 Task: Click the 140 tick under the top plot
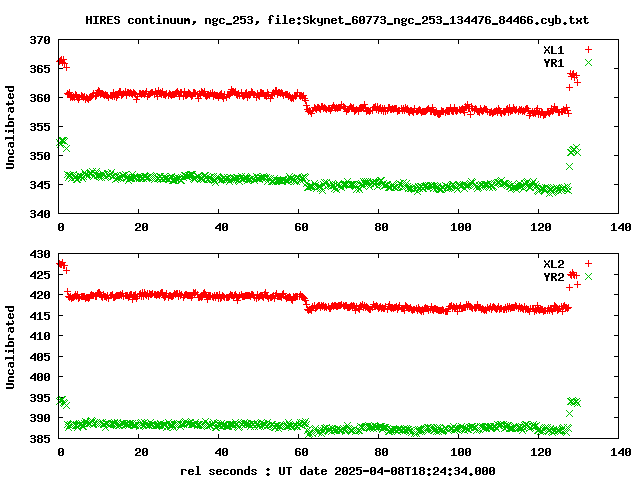pyautogui.click(x=620, y=227)
